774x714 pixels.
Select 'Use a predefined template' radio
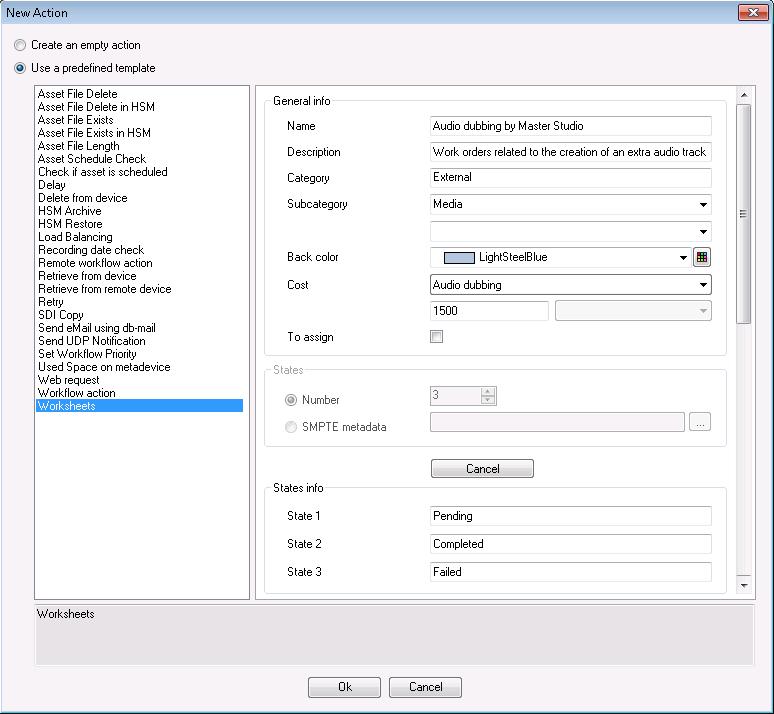point(20,68)
